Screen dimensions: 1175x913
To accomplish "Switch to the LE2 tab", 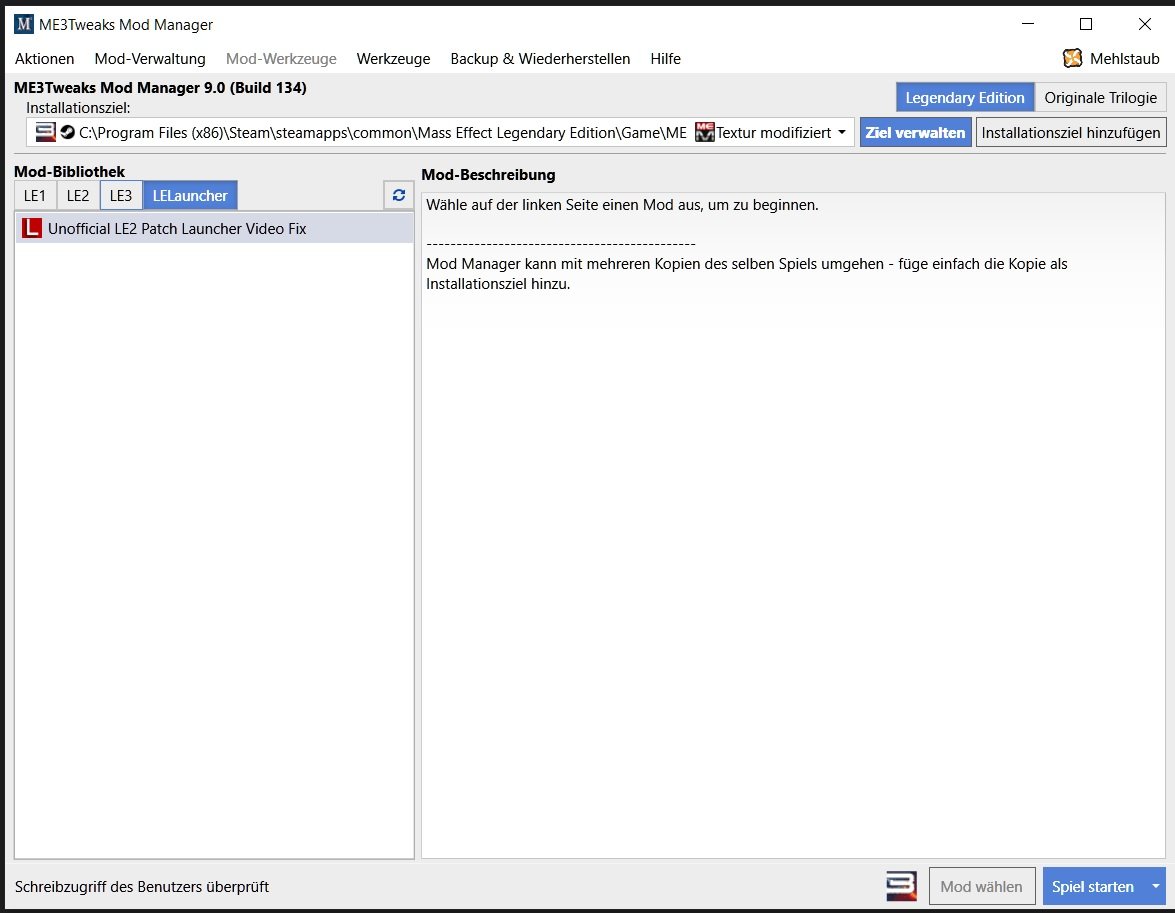I will (x=78, y=196).
